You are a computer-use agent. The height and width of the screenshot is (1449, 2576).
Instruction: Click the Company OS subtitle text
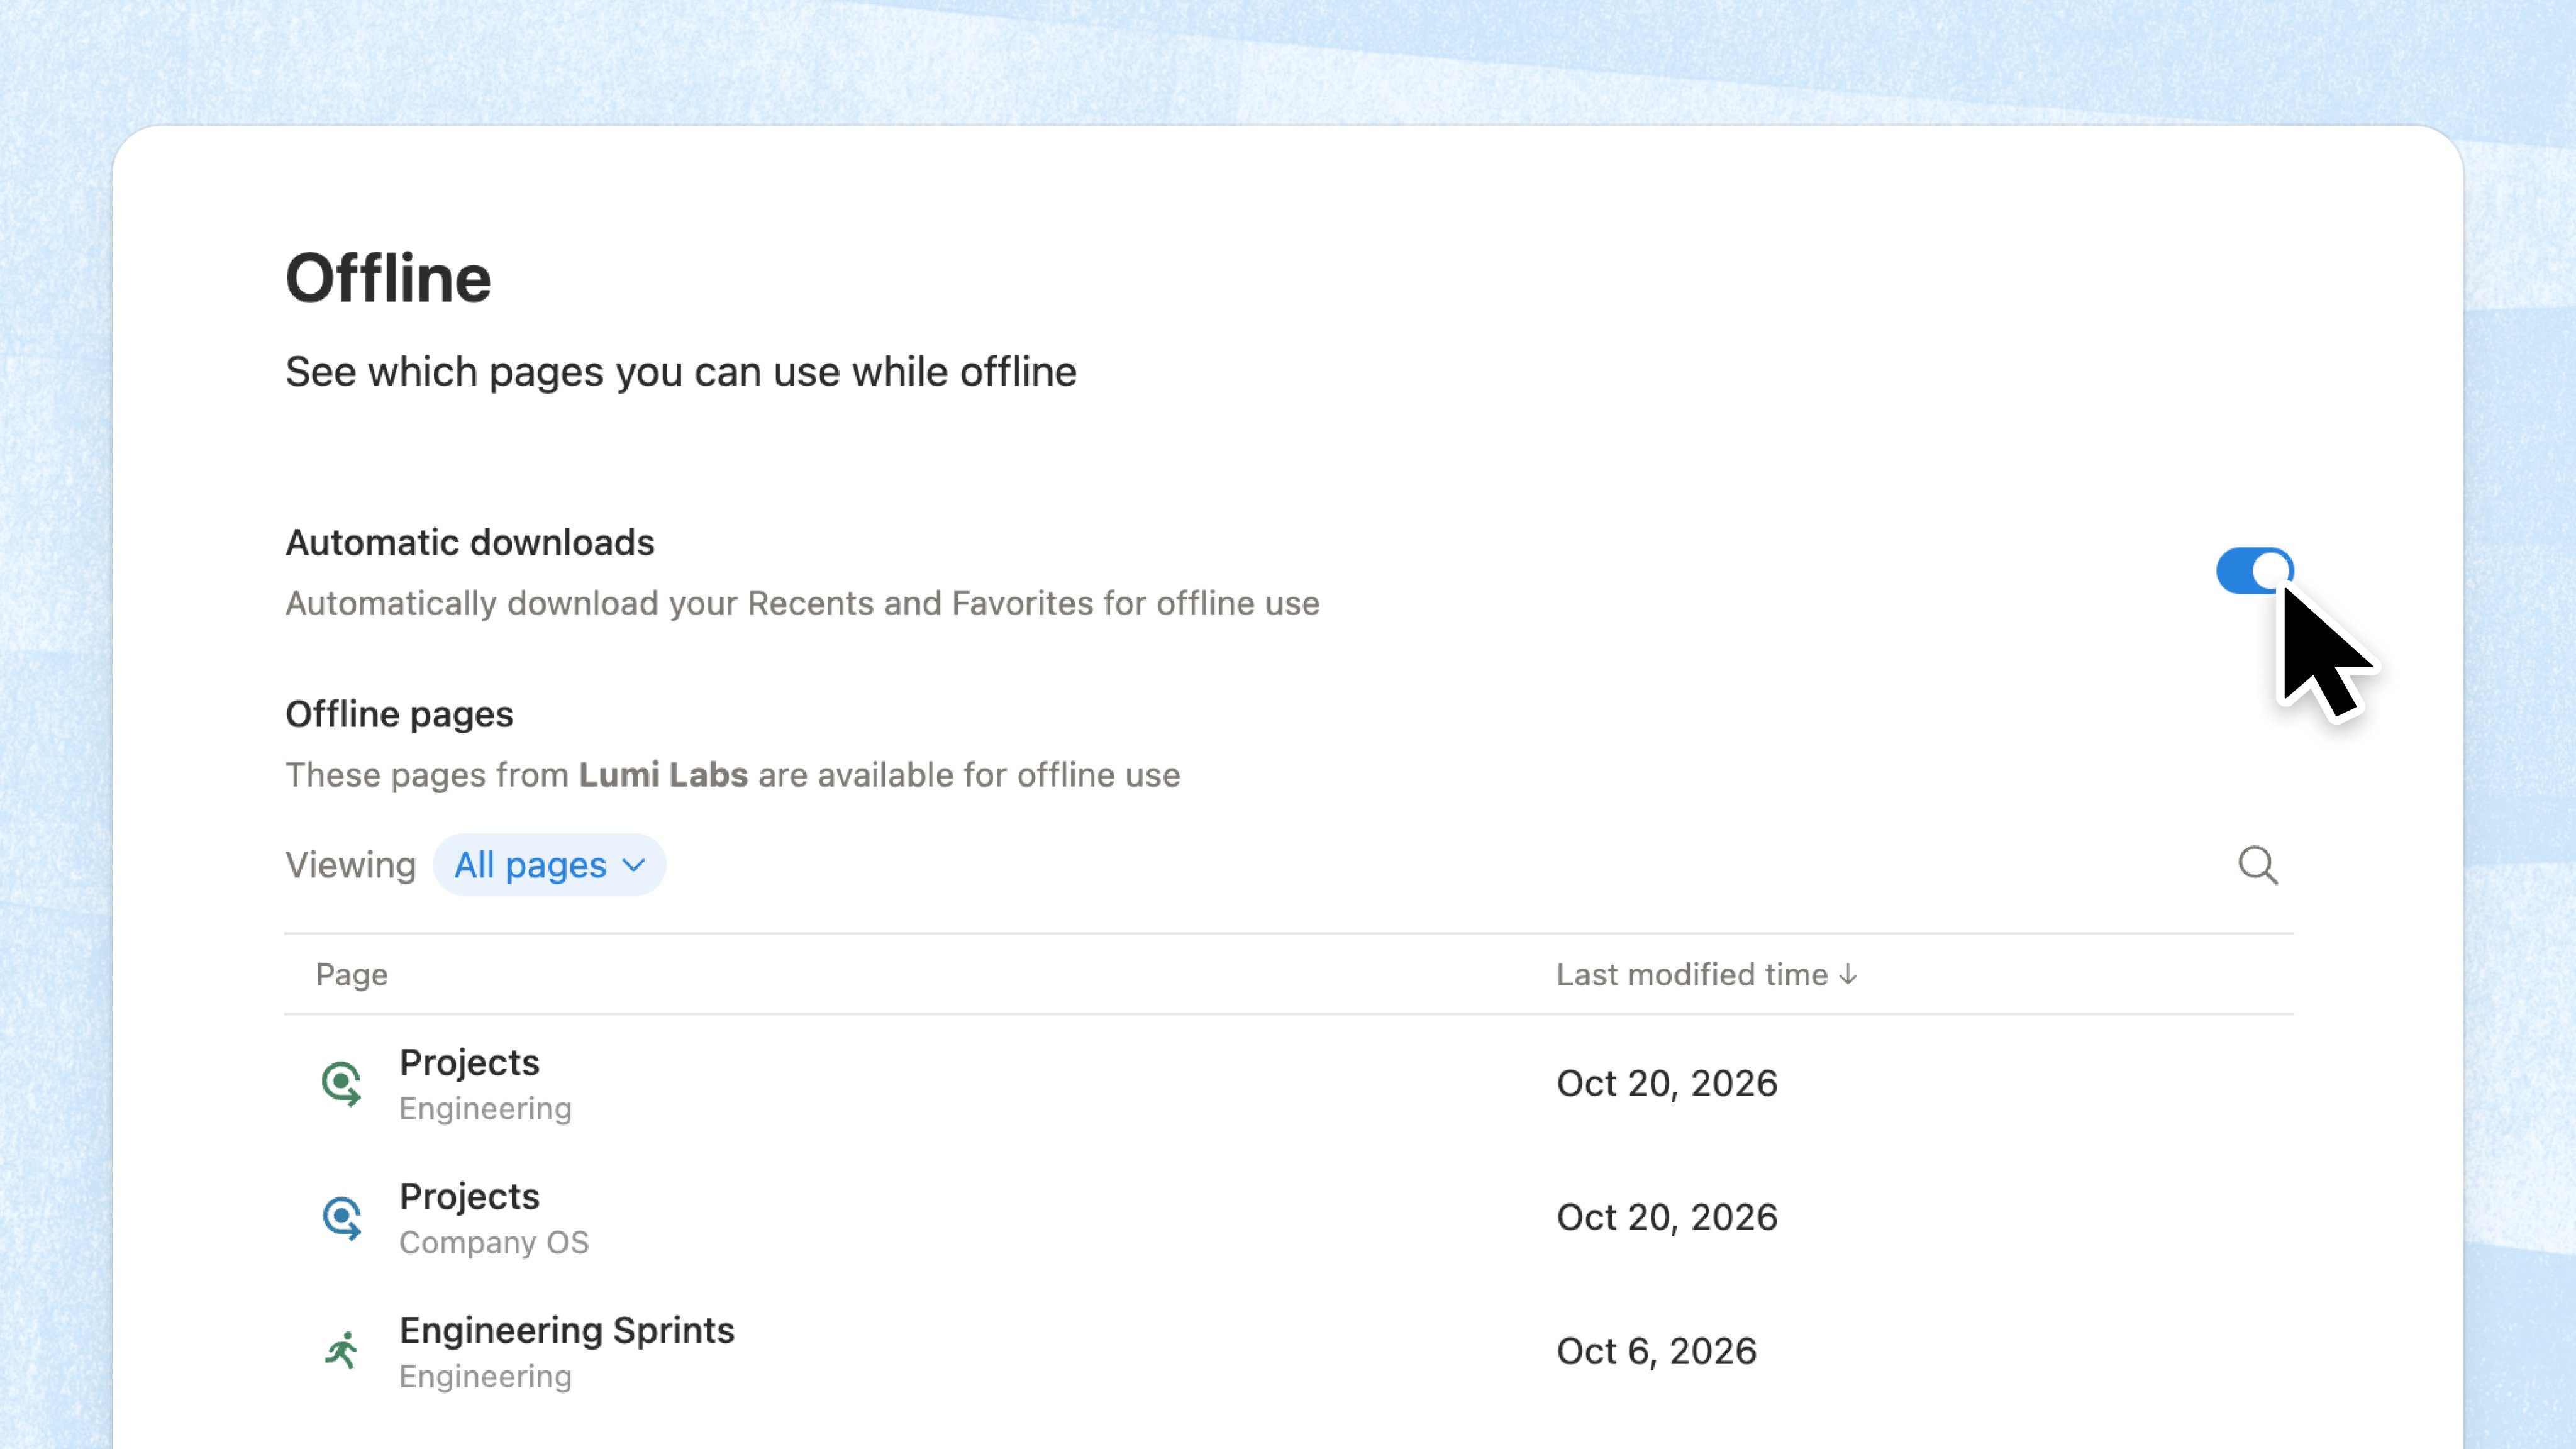(x=494, y=1242)
